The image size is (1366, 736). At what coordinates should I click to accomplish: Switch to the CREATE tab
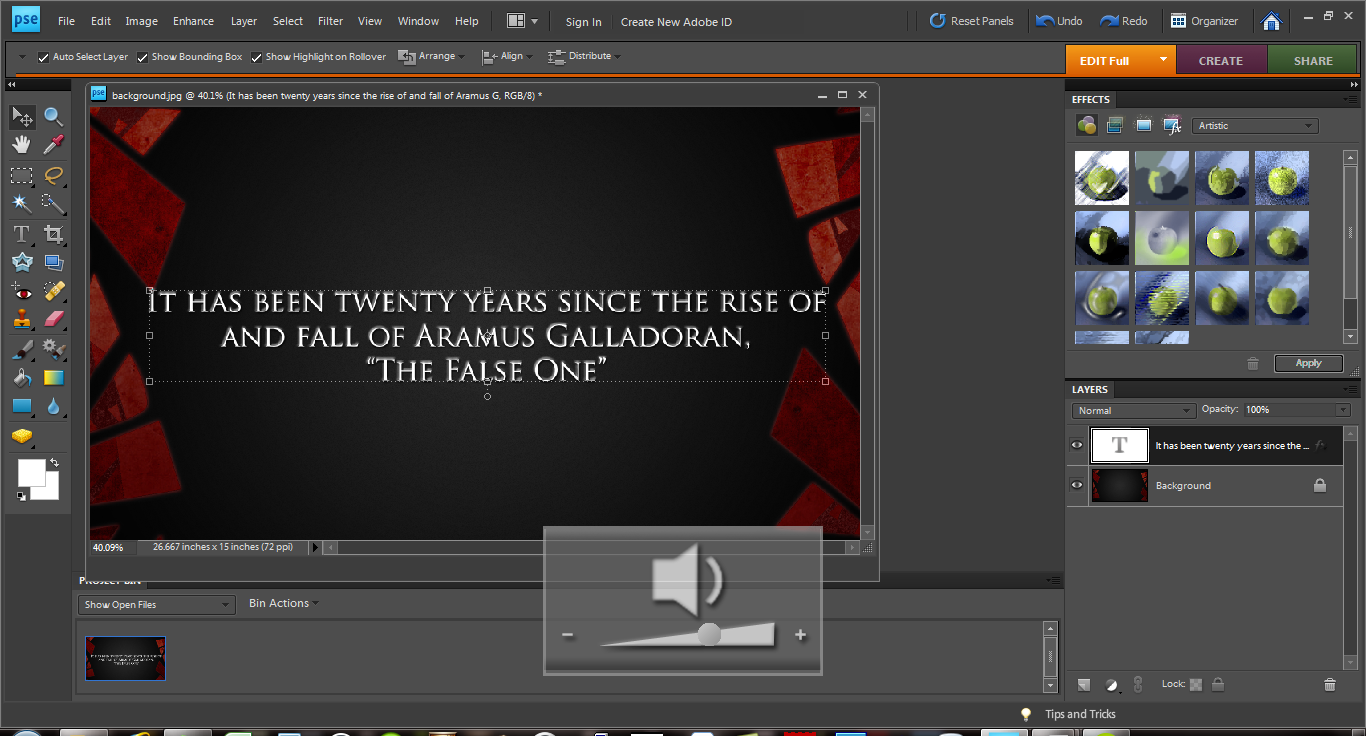(x=1220, y=61)
